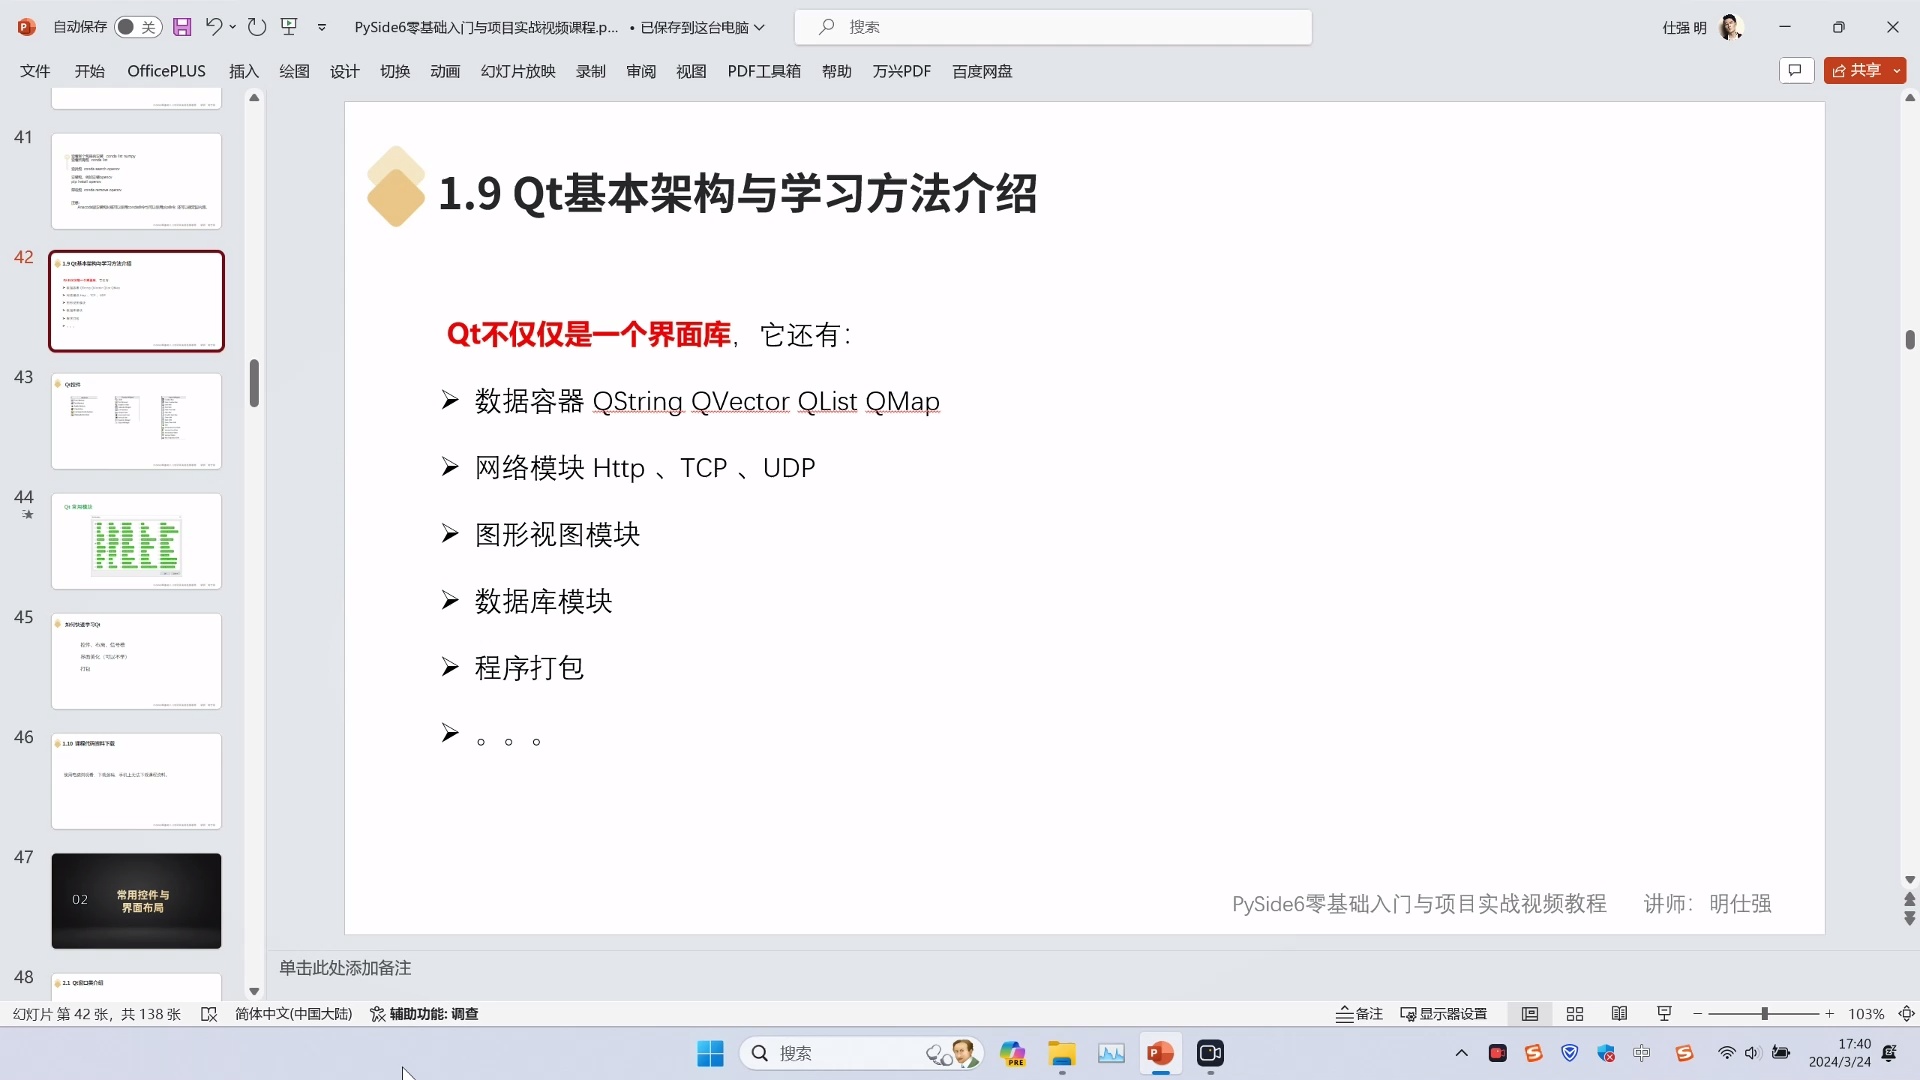The image size is (1920, 1080).
Task: Open 显示器设置 display settings
Action: click(x=1443, y=1013)
